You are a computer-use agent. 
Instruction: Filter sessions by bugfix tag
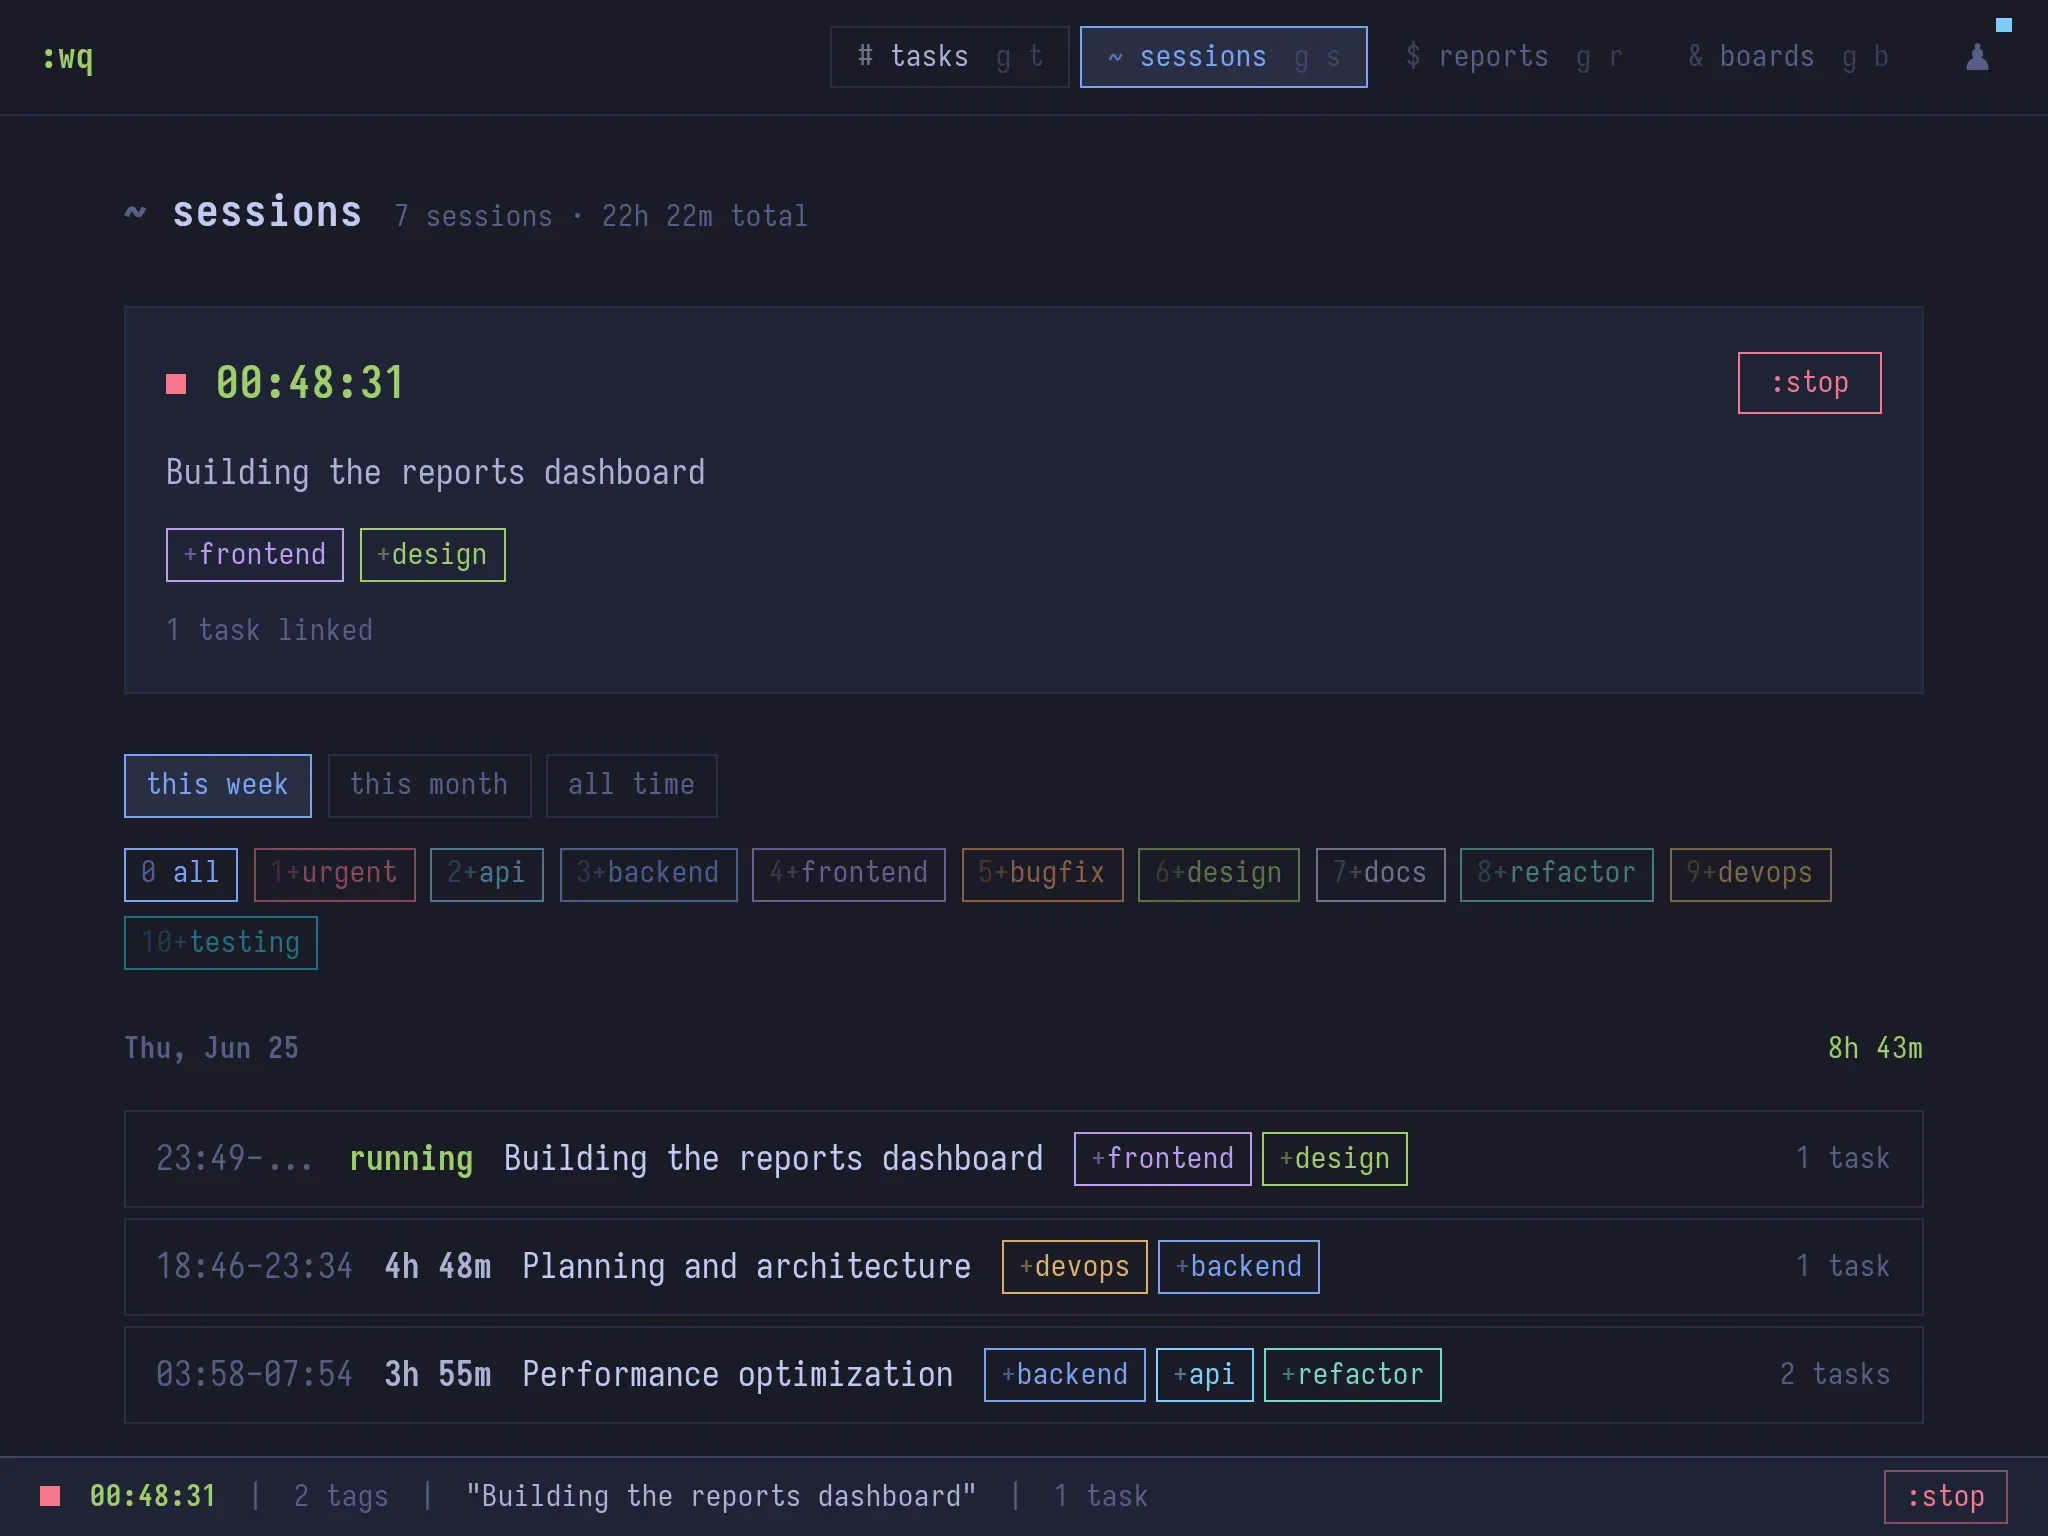point(1042,874)
